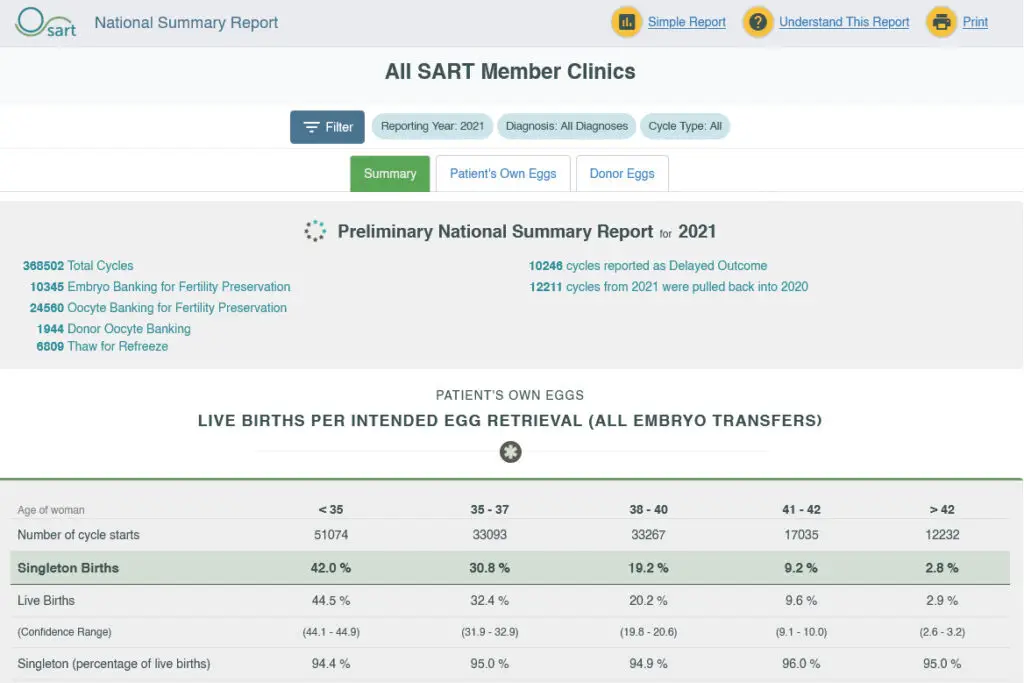
Task: Click the printer icon
Action: 941,22
